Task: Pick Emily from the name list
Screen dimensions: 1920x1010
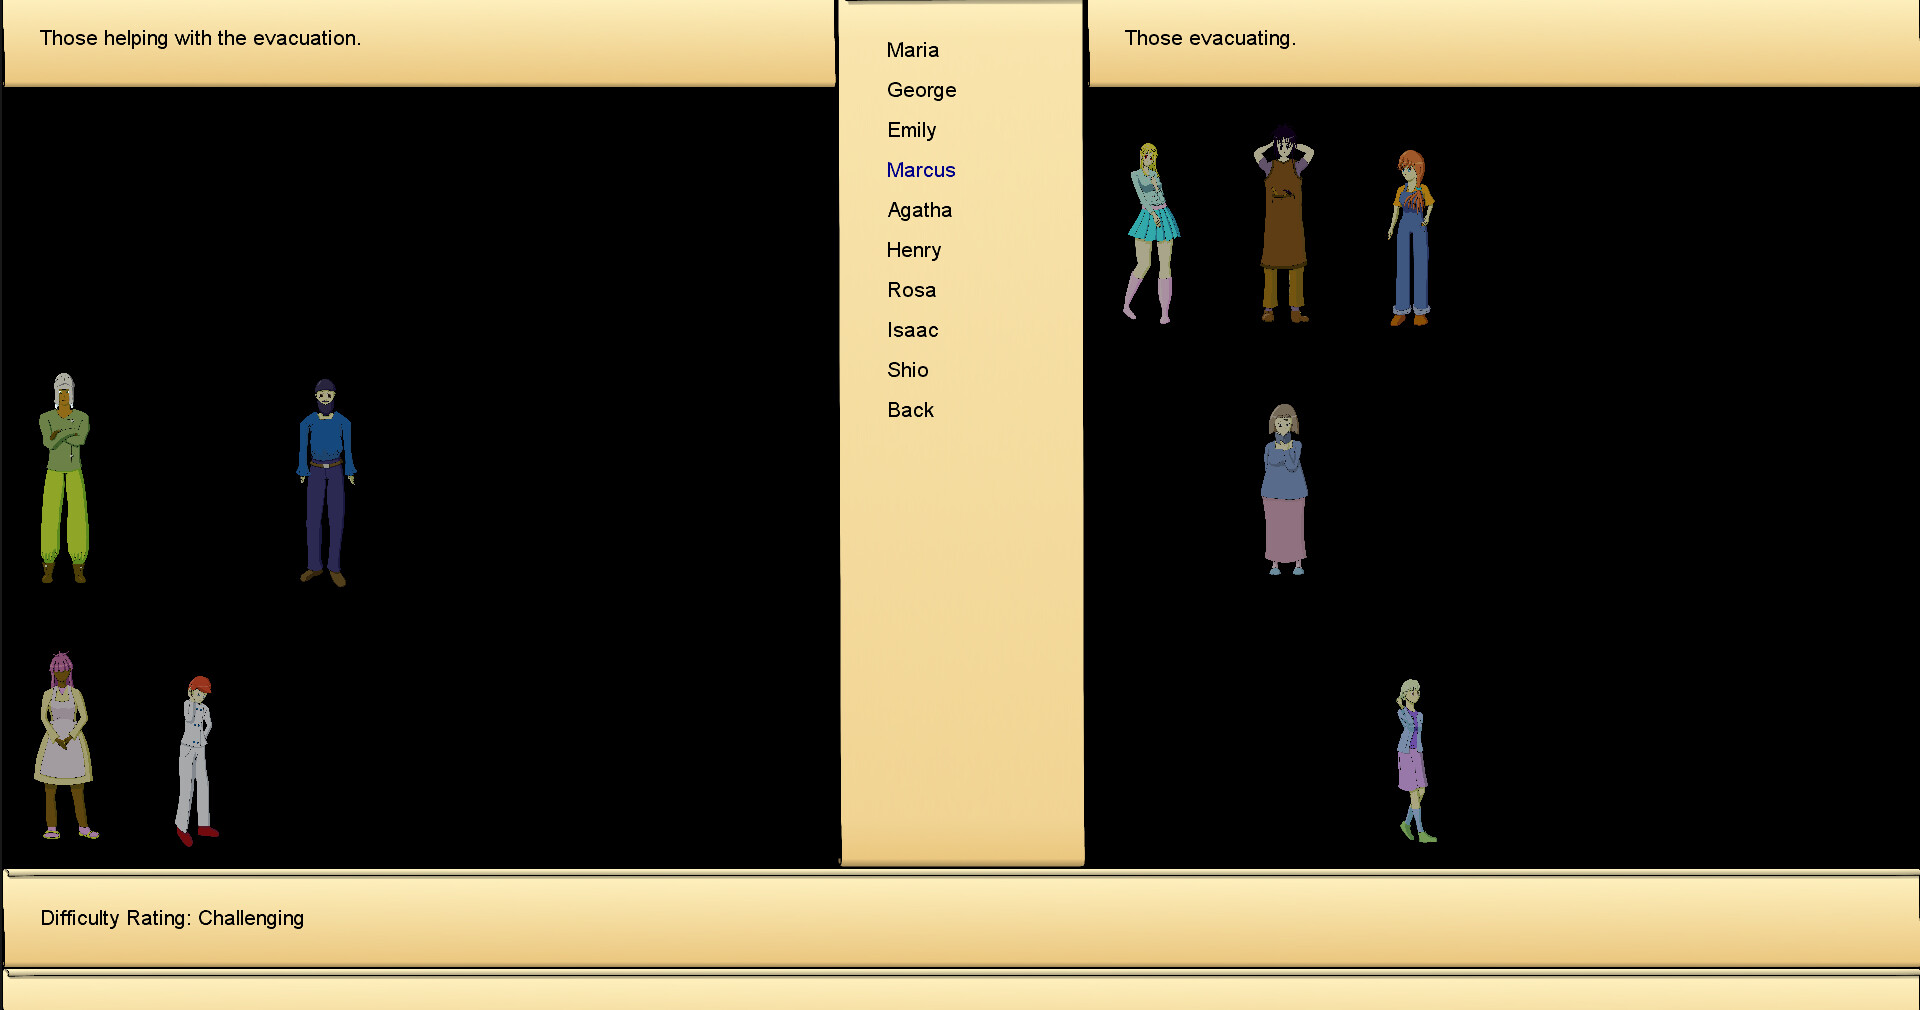Action: tap(911, 130)
